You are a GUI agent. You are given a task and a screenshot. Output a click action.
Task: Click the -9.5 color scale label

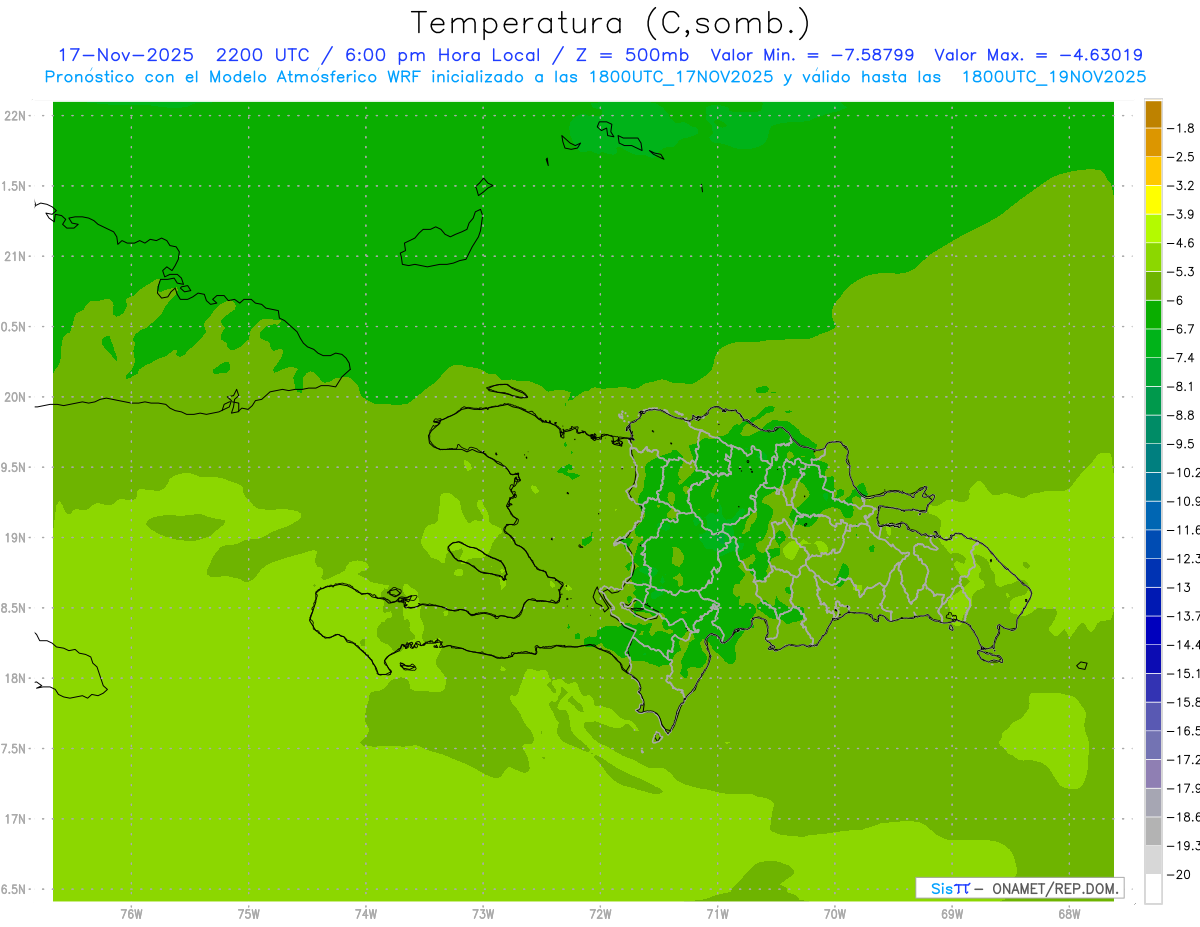pos(1181,443)
